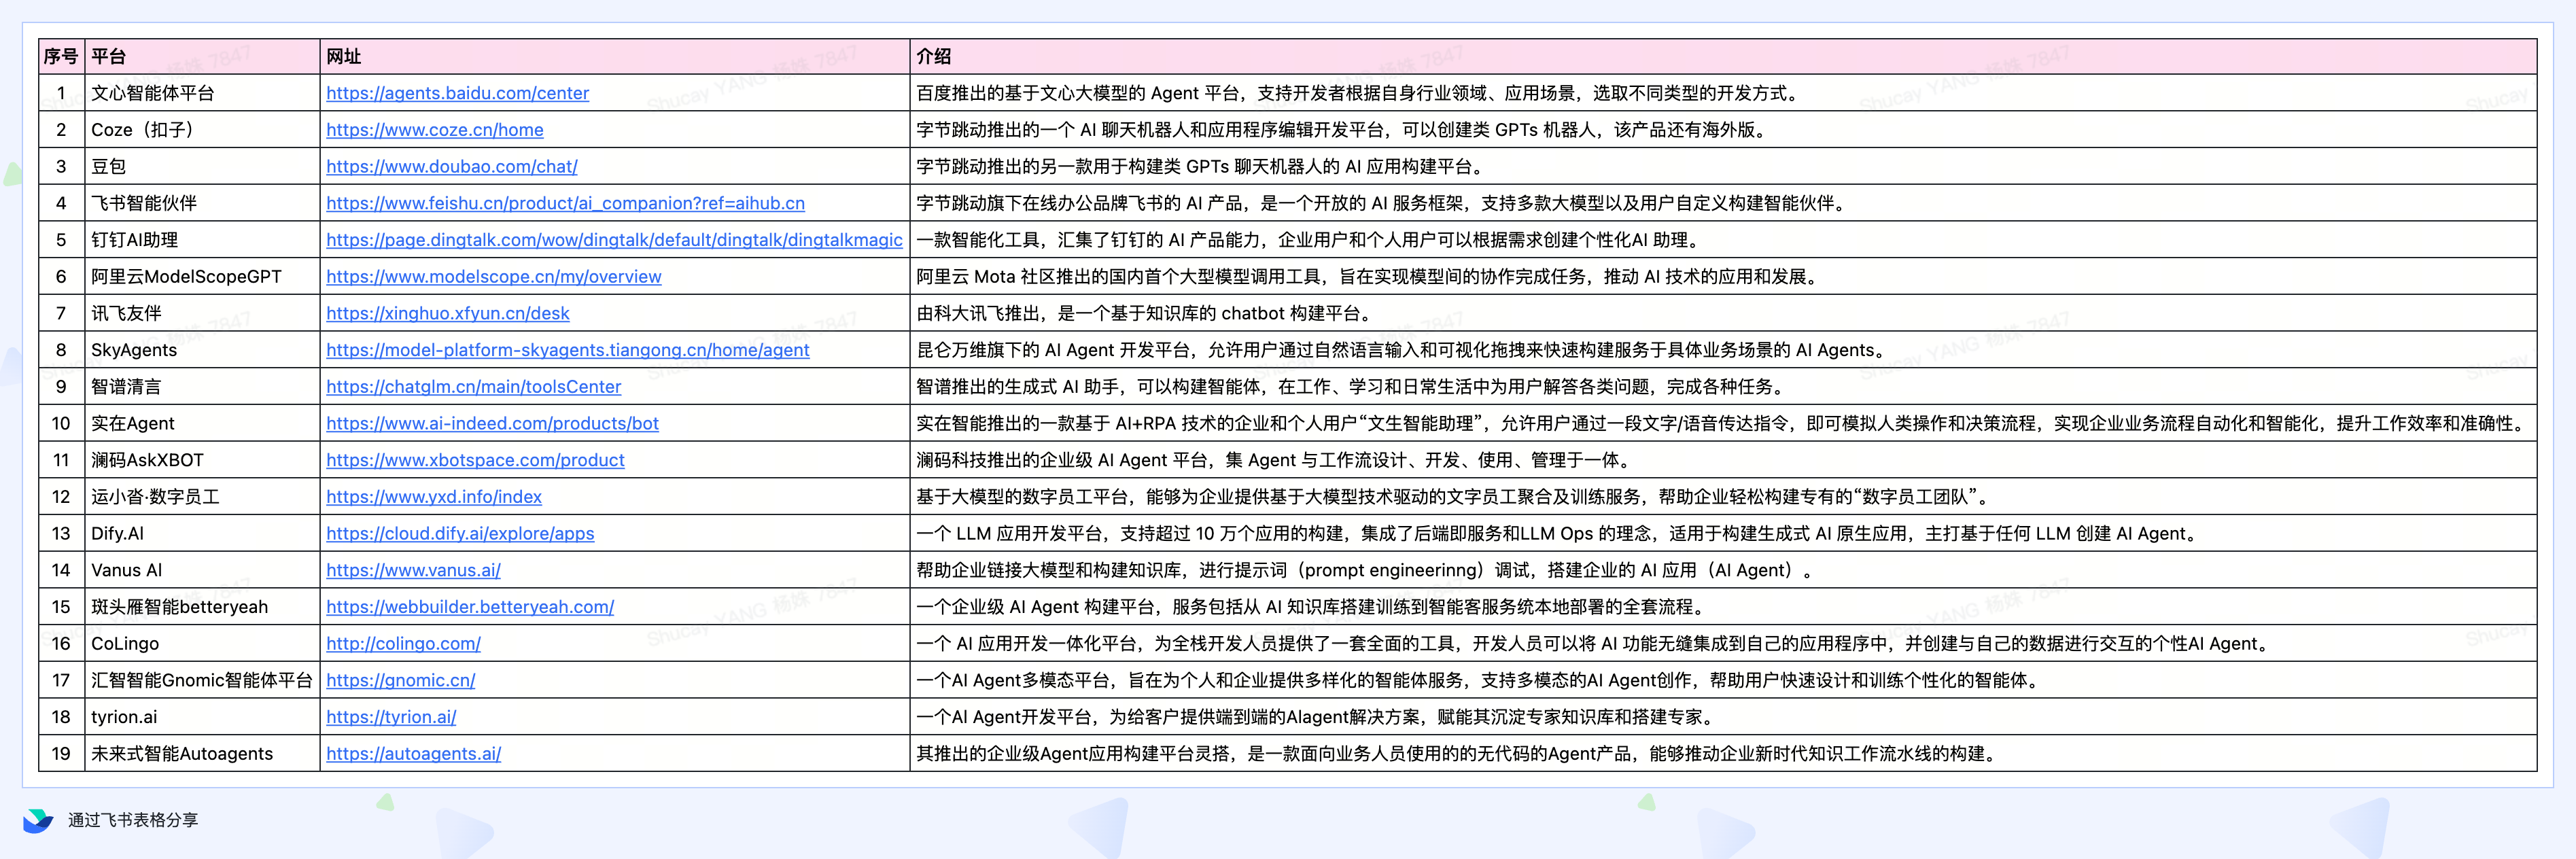Open the feishu.cn ai_companion link
Screen dimensions: 2576x859
click(565, 203)
